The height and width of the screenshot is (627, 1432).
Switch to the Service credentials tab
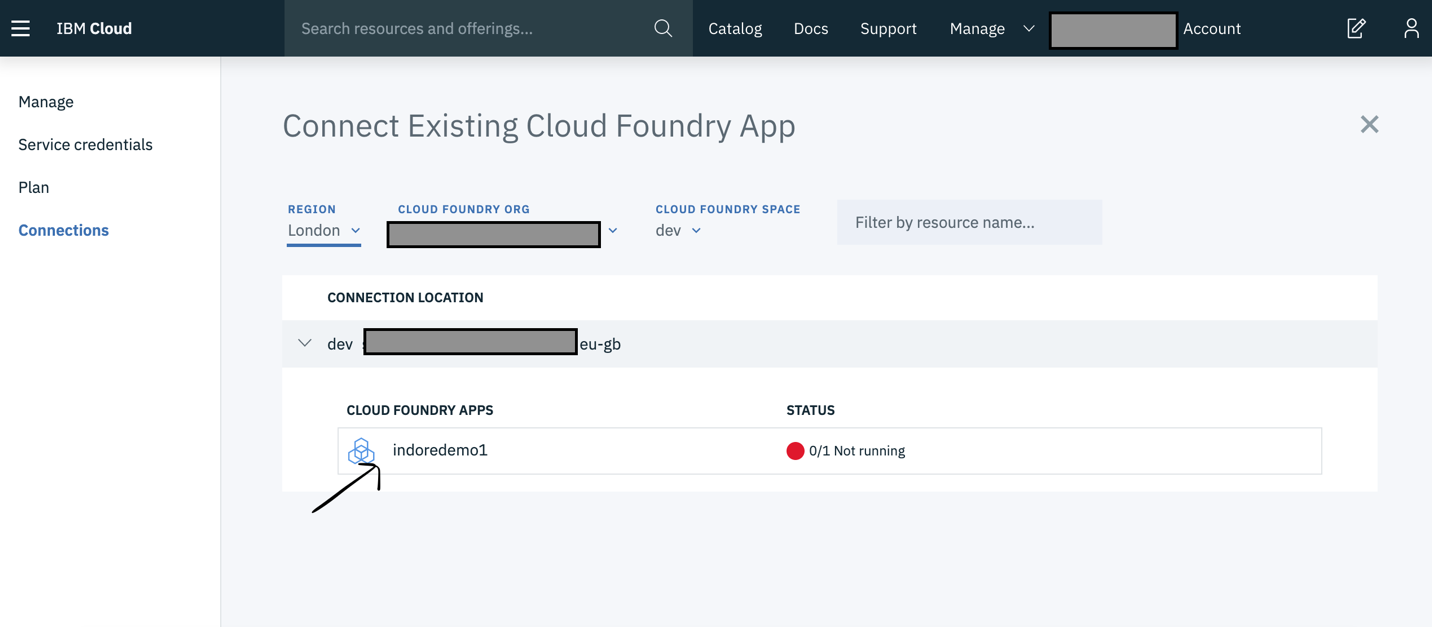click(85, 144)
